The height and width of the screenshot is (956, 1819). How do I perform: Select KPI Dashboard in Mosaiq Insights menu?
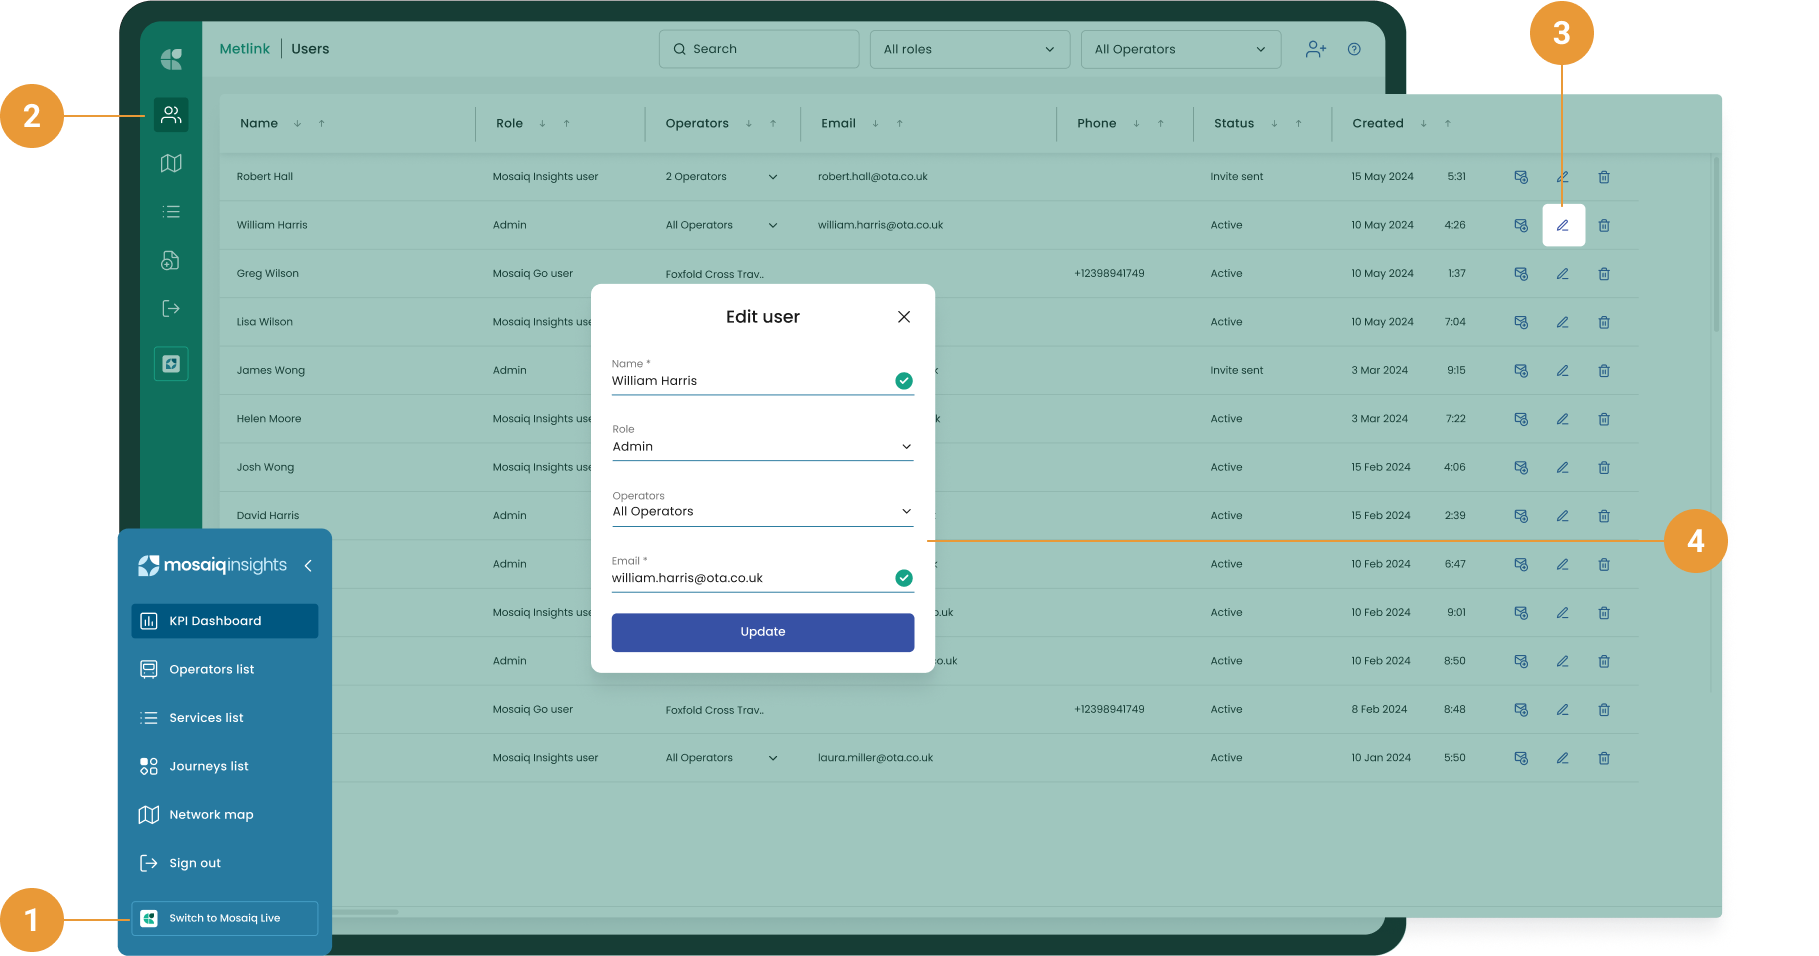click(x=224, y=621)
